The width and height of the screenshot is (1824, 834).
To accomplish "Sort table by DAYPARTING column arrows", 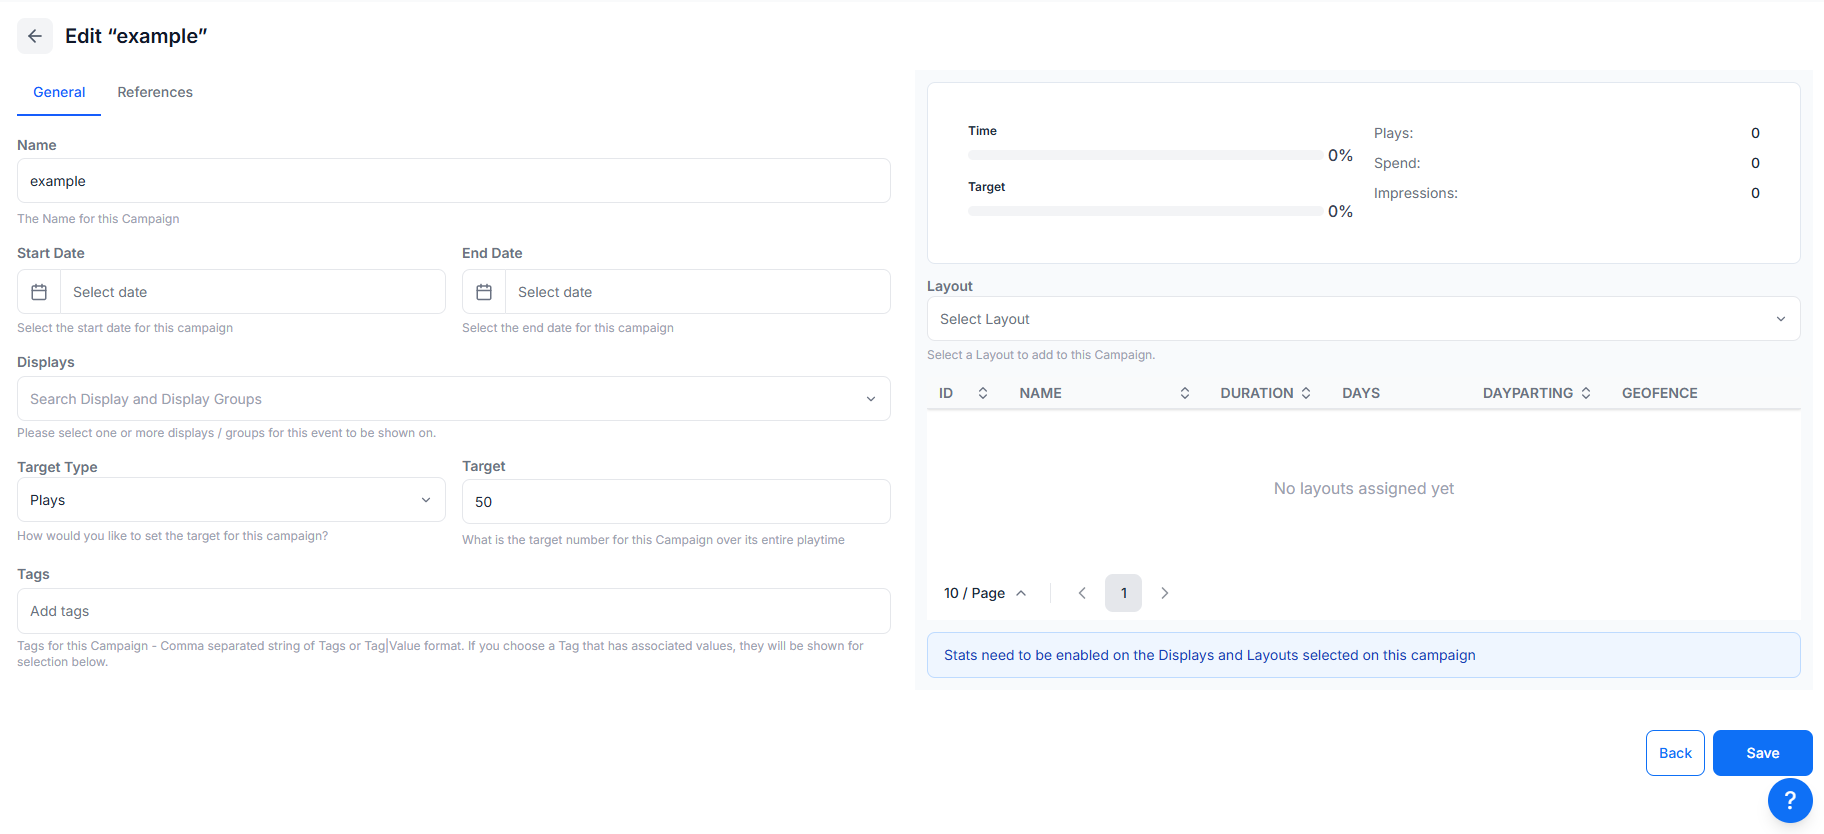I will tap(1586, 393).
